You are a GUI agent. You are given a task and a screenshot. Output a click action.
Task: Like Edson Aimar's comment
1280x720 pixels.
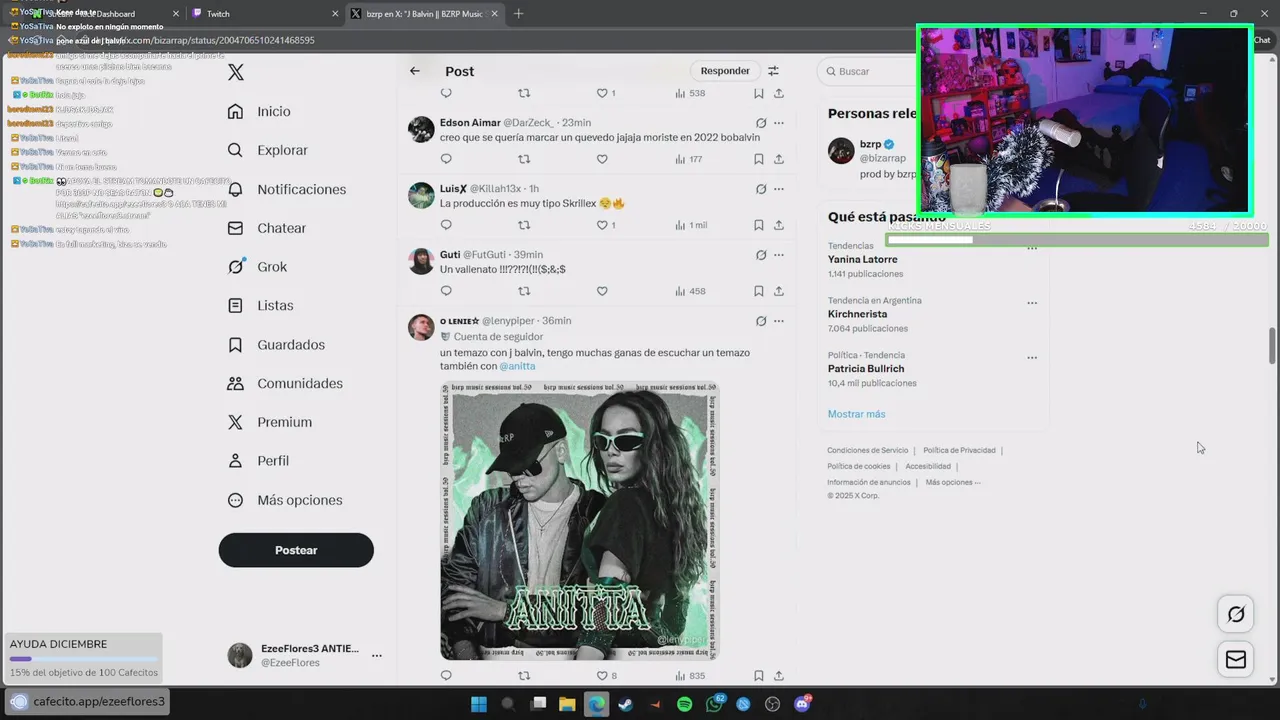[x=602, y=159]
